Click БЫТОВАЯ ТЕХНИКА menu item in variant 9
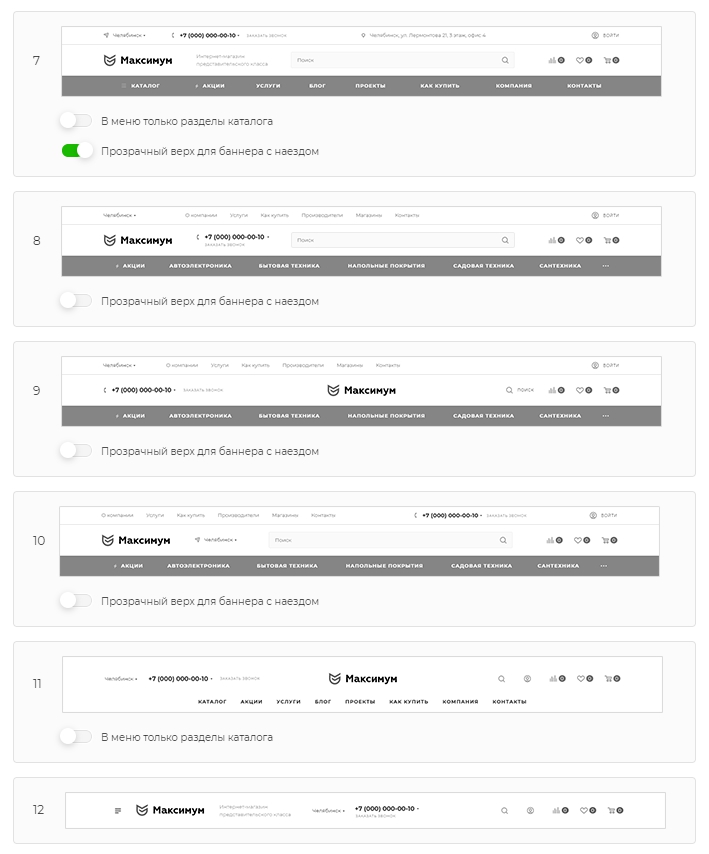The height and width of the screenshot is (854, 709). point(289,416)
